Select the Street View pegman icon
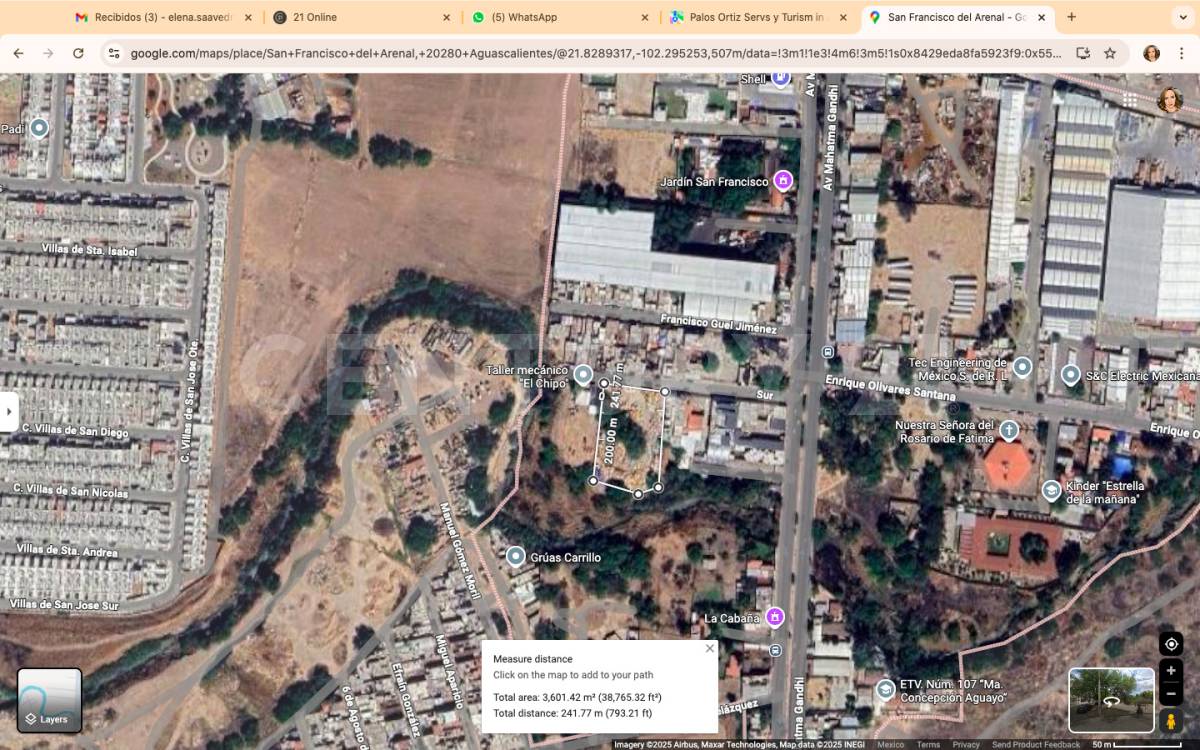The height and width of the screenshot is (750, 1200). (x=1171, y=720)
